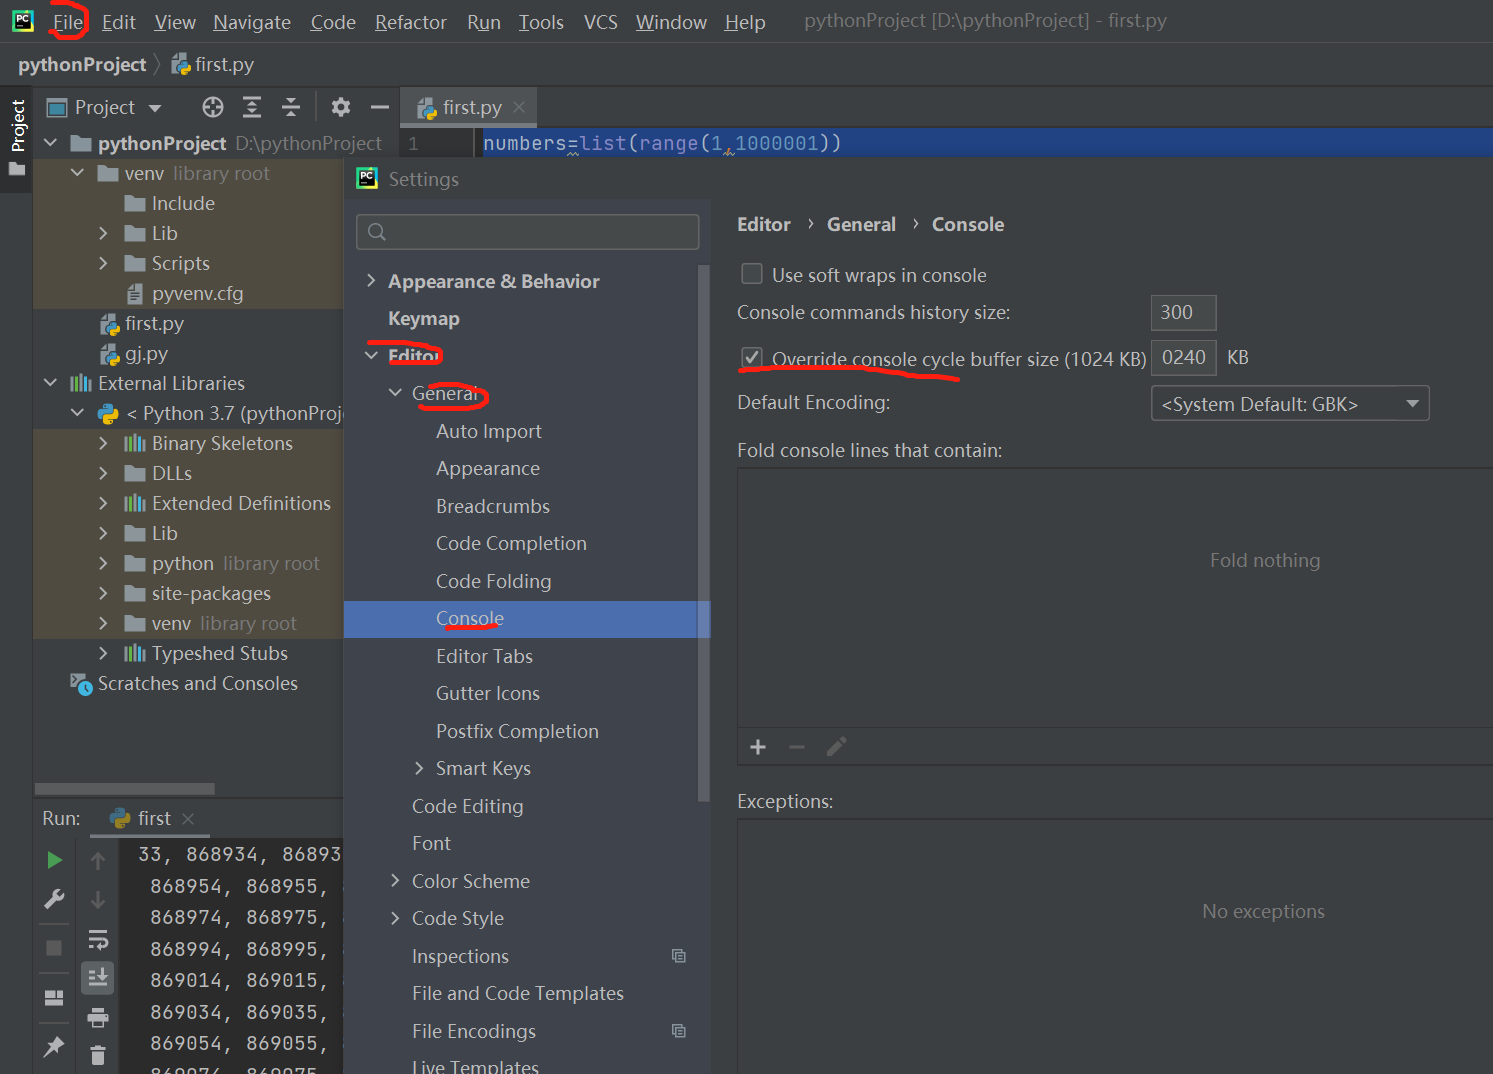Uncheck 'Override console cycle buffer size'
1493x1074 pixels.
[752, 357]
